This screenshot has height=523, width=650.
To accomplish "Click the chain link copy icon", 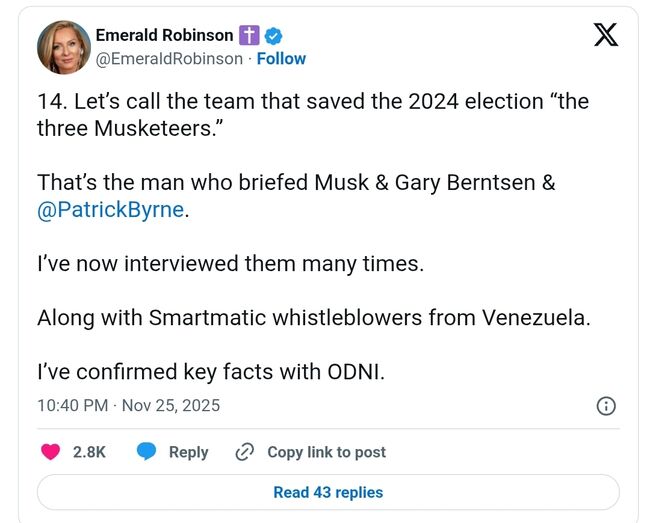I will point(245,452).
